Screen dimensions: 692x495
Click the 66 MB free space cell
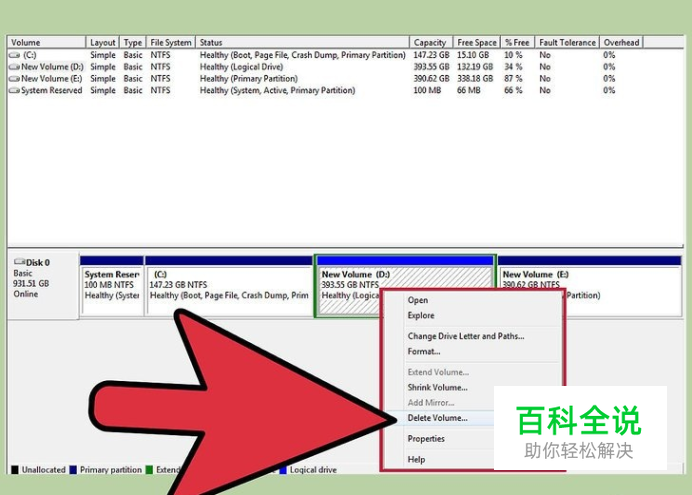pos(467,90)
